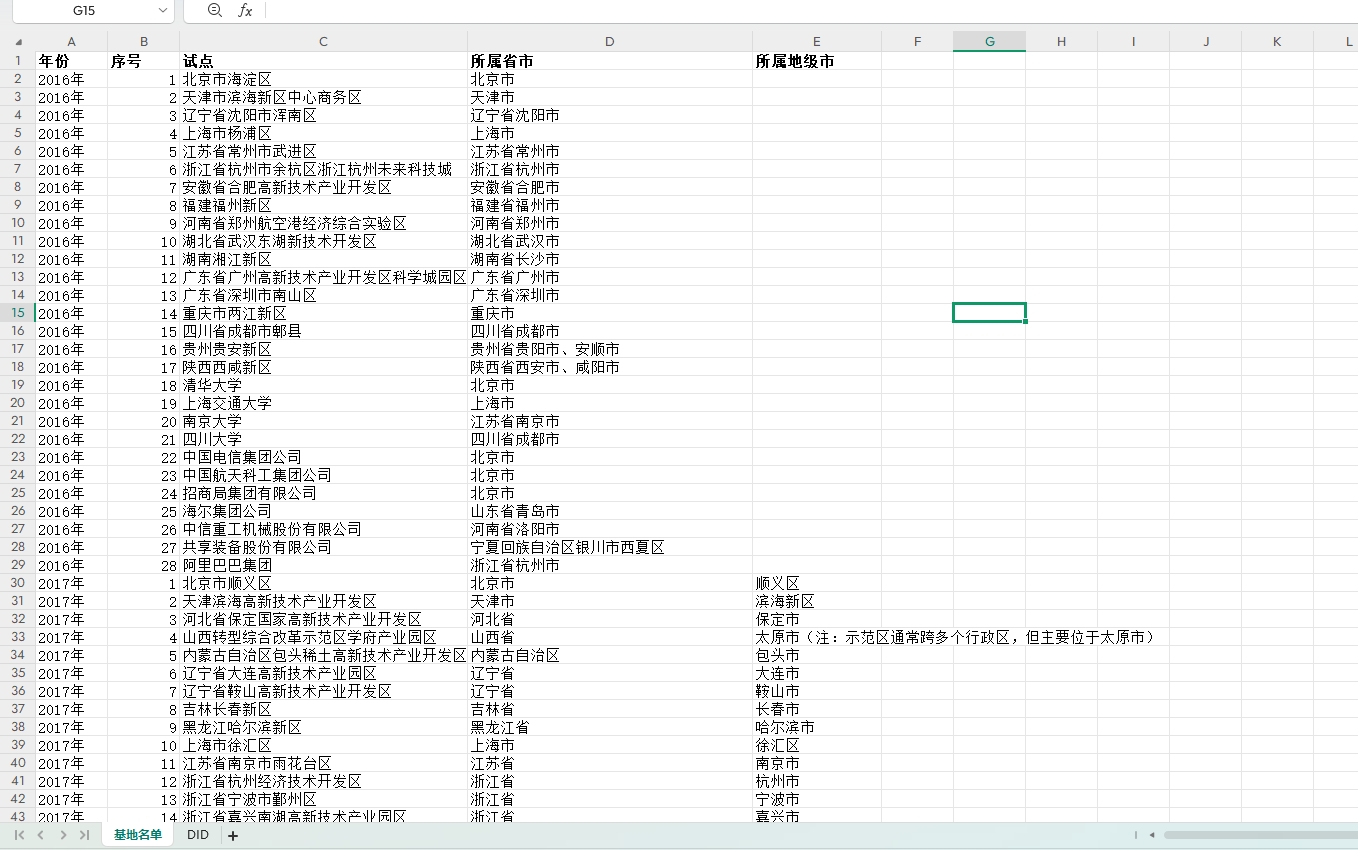This screenshot has height=850, width=1358.
Task: Jump to the first sheet tab arrow
Action: [x=20, y=835]
